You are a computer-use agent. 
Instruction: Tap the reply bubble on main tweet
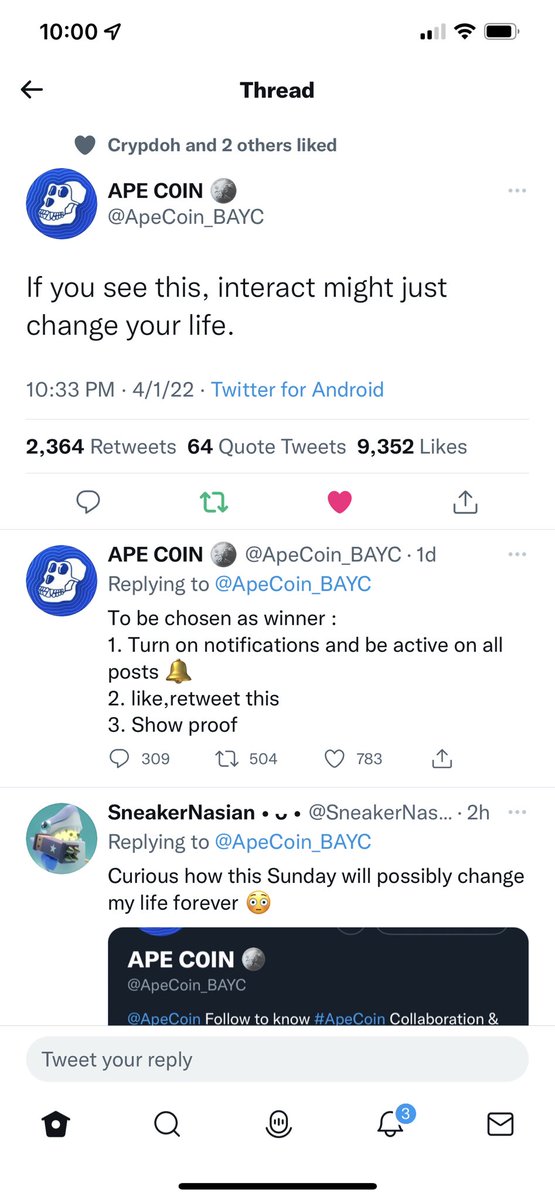tap(89, 503)
